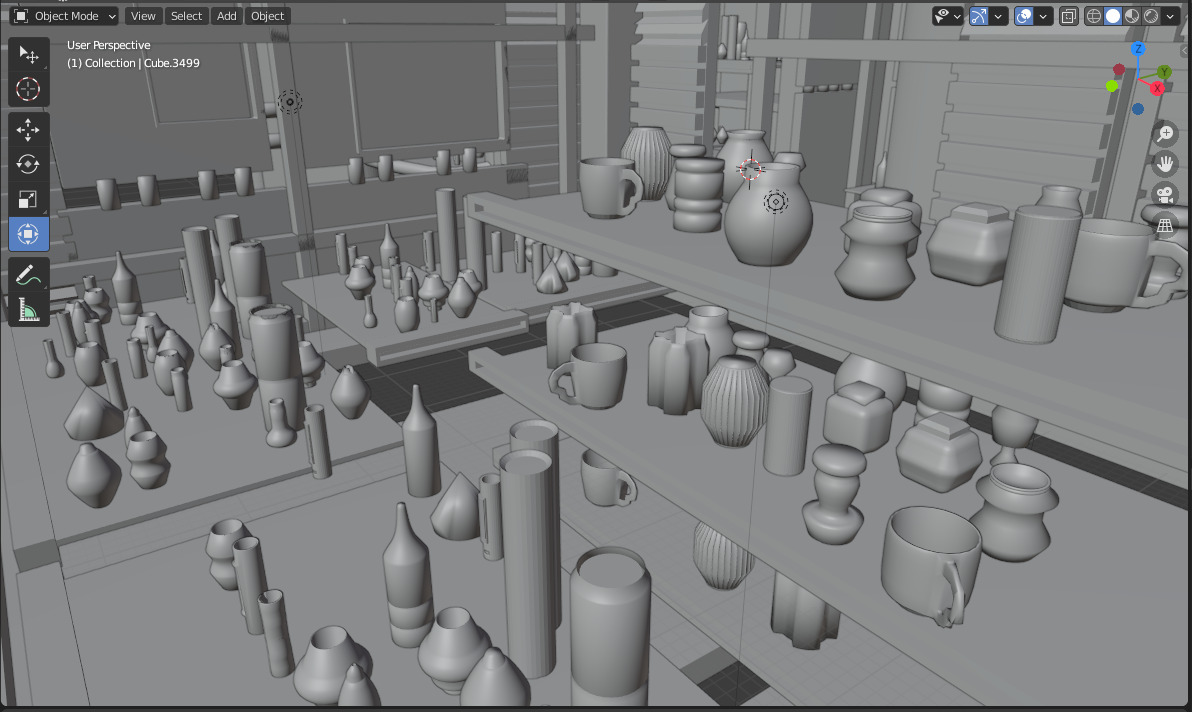
Task: Click the 'User Perspective' label
Action: pos(109,45)
